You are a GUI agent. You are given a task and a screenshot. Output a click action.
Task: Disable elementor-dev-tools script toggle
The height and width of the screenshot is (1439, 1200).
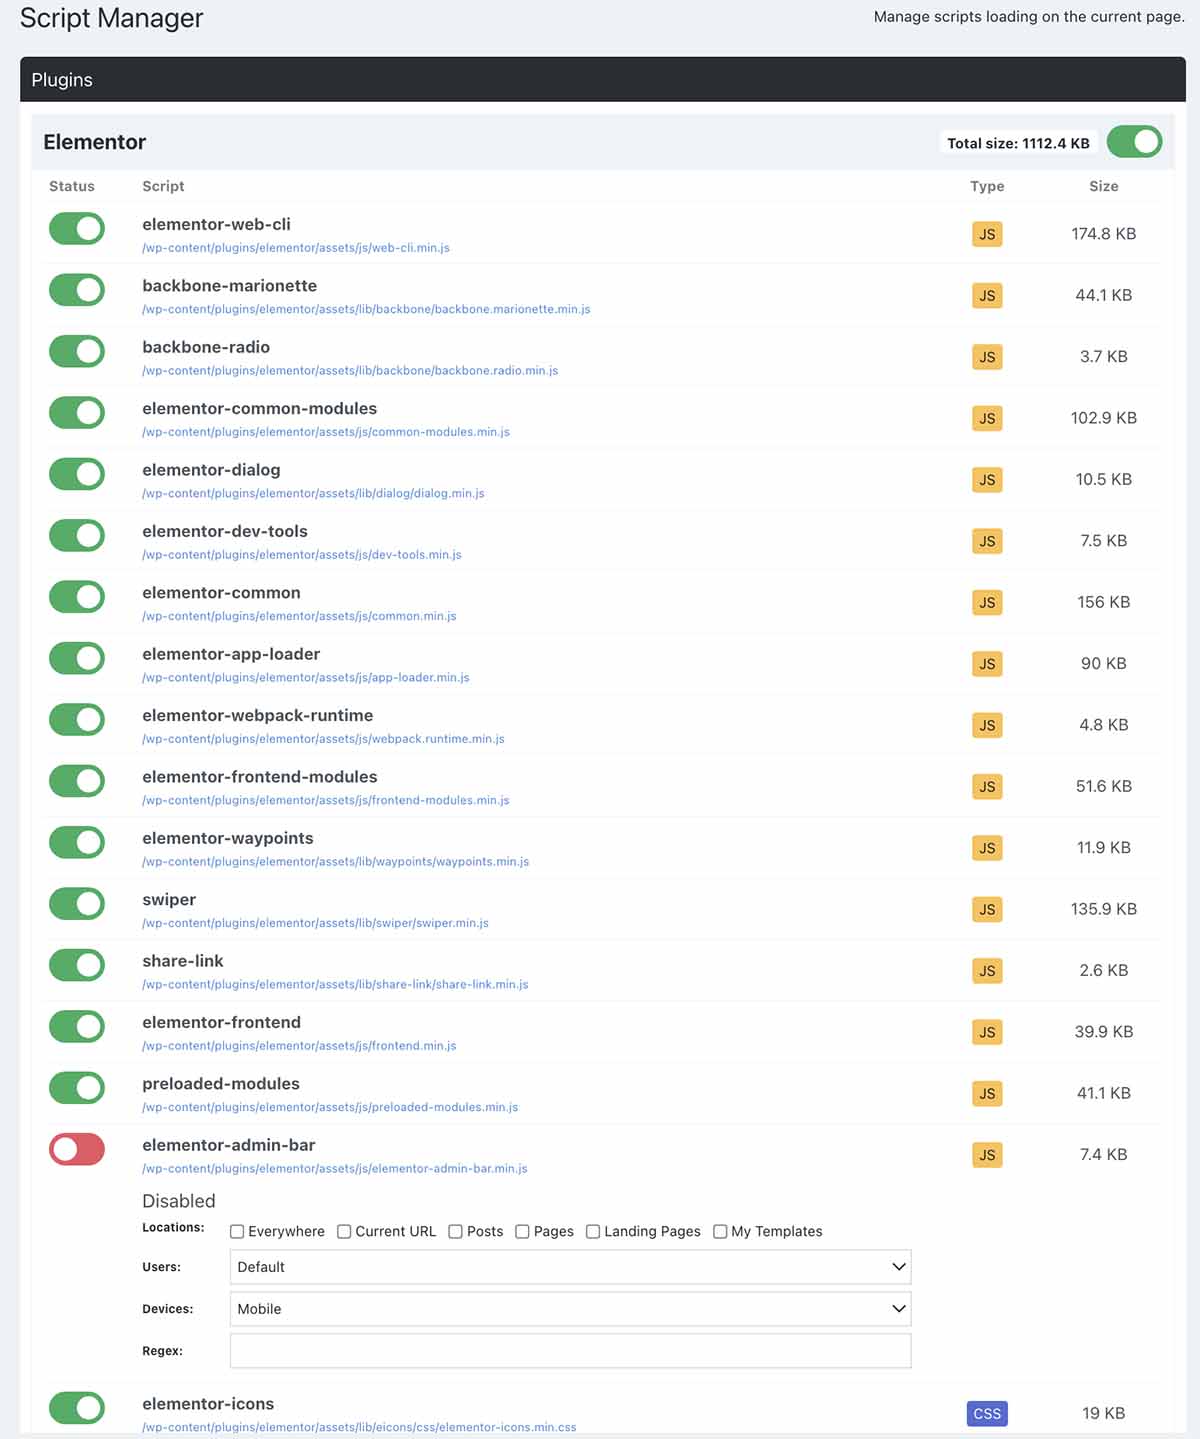(77, 536)
